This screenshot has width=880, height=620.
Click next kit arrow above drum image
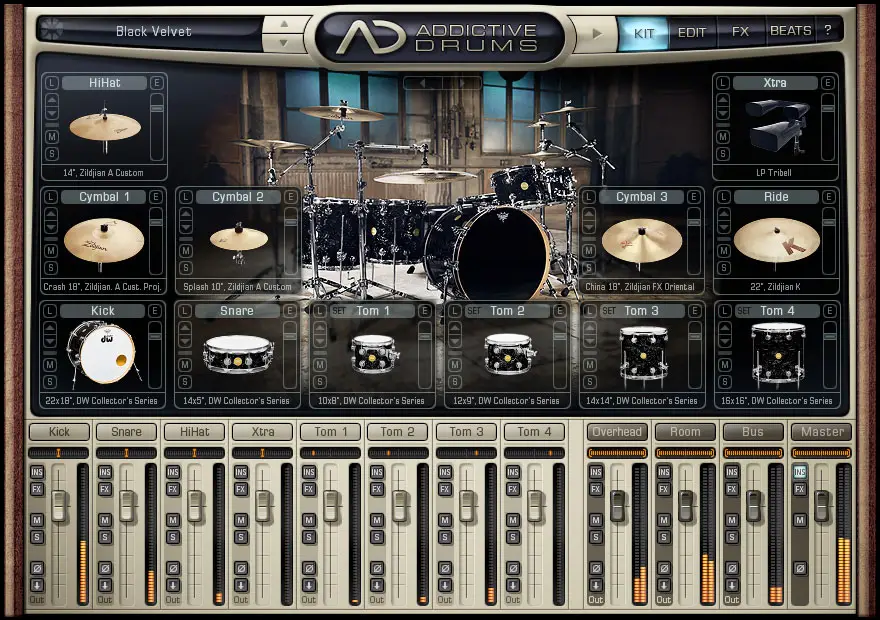[462, 83]
